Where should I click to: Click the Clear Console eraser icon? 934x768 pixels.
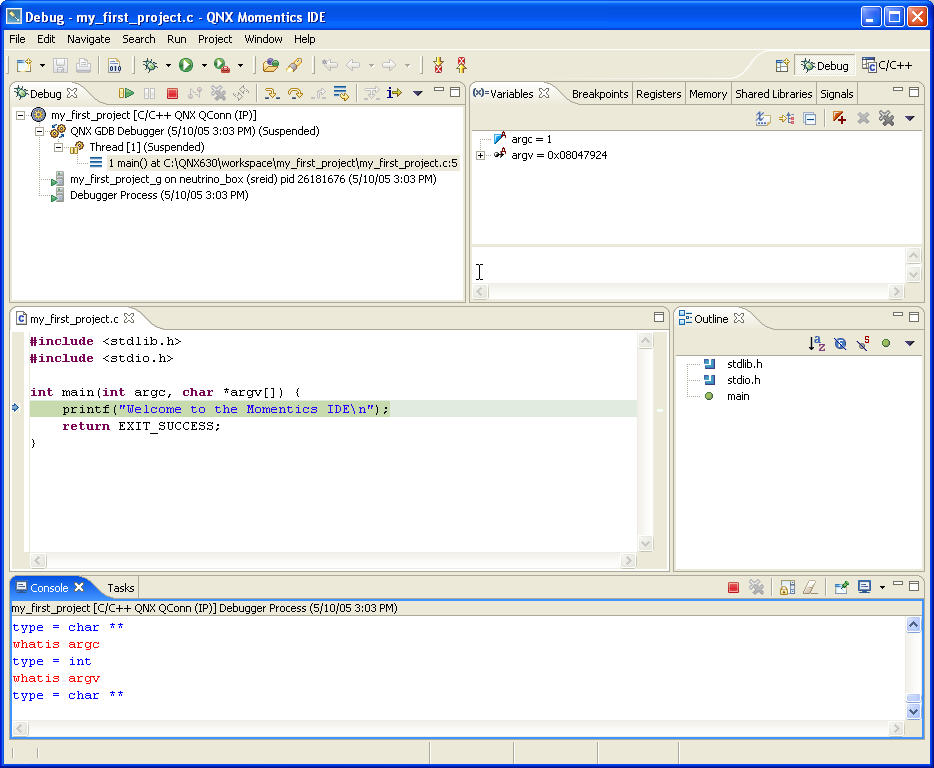click(x=810, y=587)
